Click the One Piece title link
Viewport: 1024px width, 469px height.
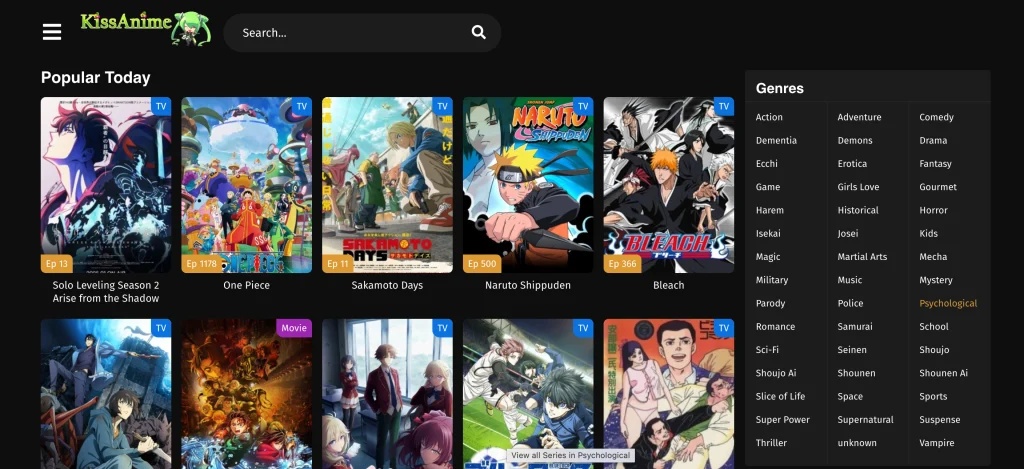[x=246, y=285]
